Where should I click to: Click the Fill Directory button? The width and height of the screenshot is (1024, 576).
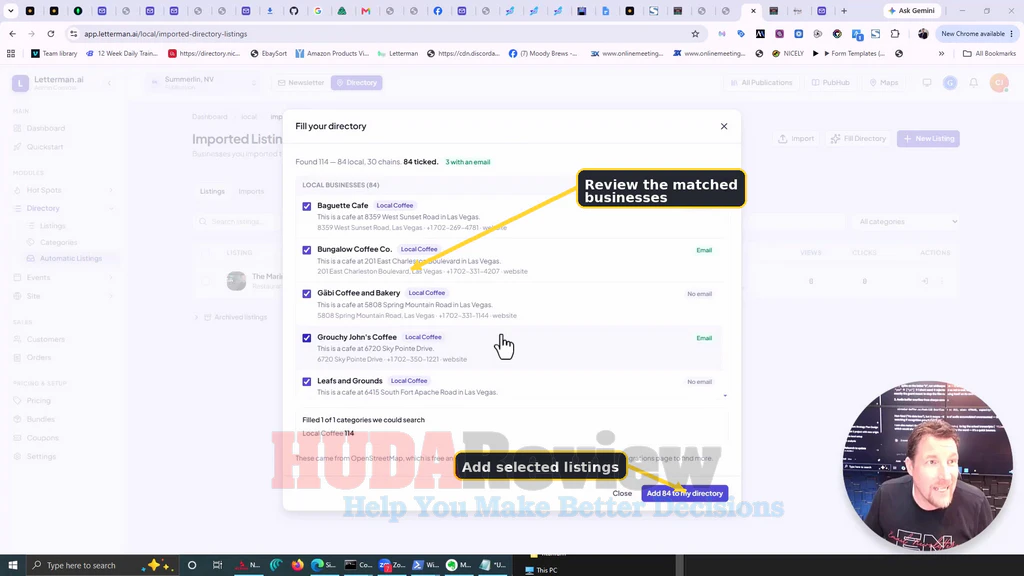coord(858,138)
